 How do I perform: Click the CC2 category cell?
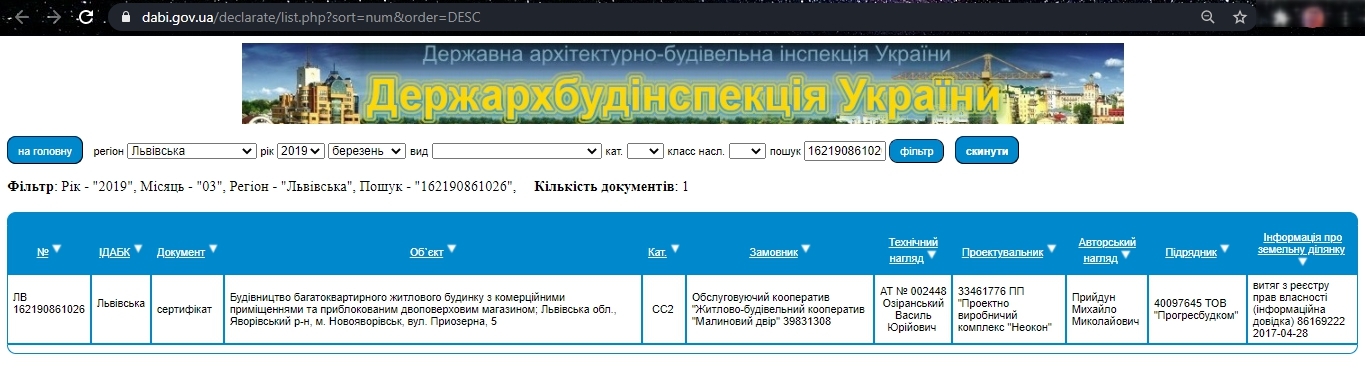[x=664, y=309]
